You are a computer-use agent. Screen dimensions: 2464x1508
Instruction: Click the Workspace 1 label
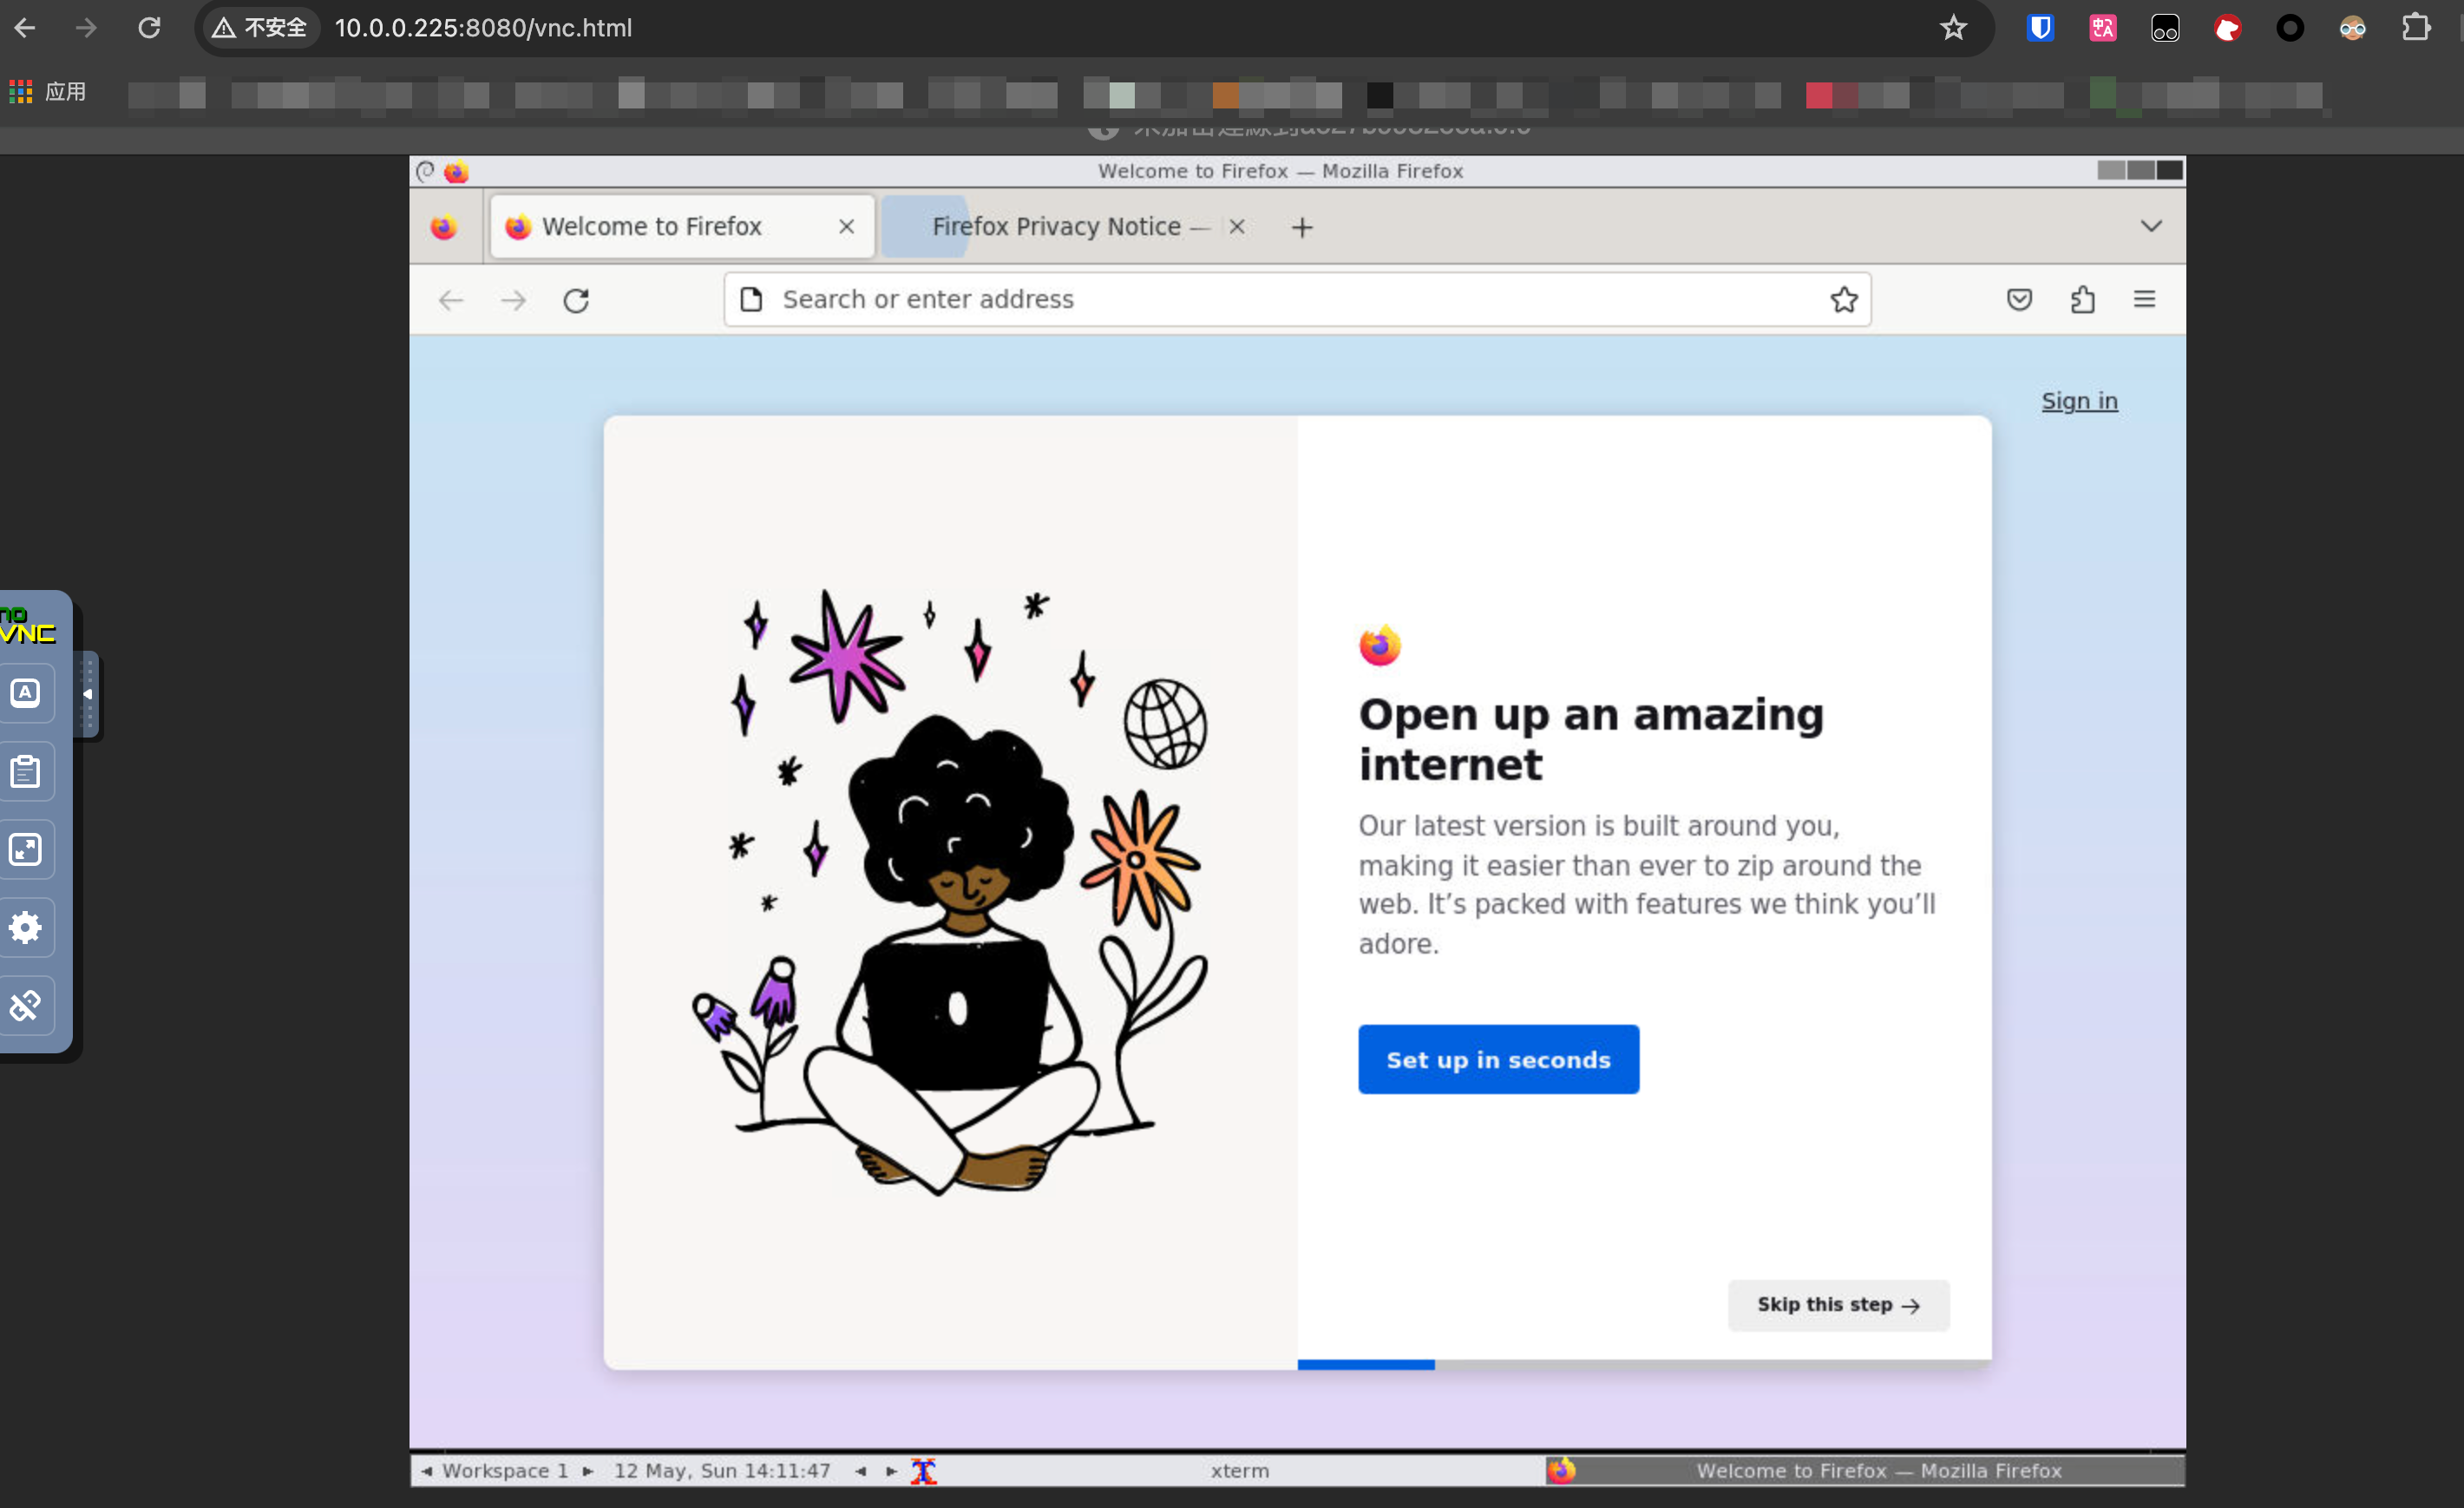[x=505, y=1471]
